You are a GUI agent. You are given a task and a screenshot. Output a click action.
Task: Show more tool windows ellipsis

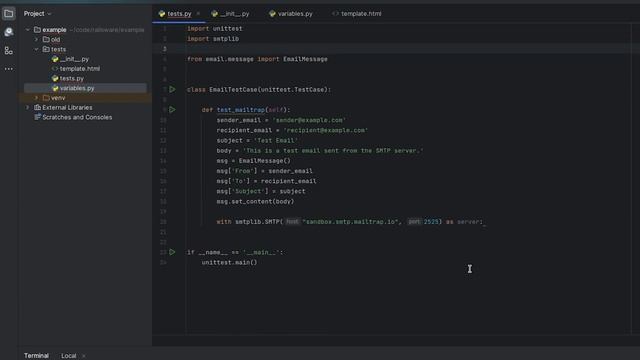[x=8, y=69]
